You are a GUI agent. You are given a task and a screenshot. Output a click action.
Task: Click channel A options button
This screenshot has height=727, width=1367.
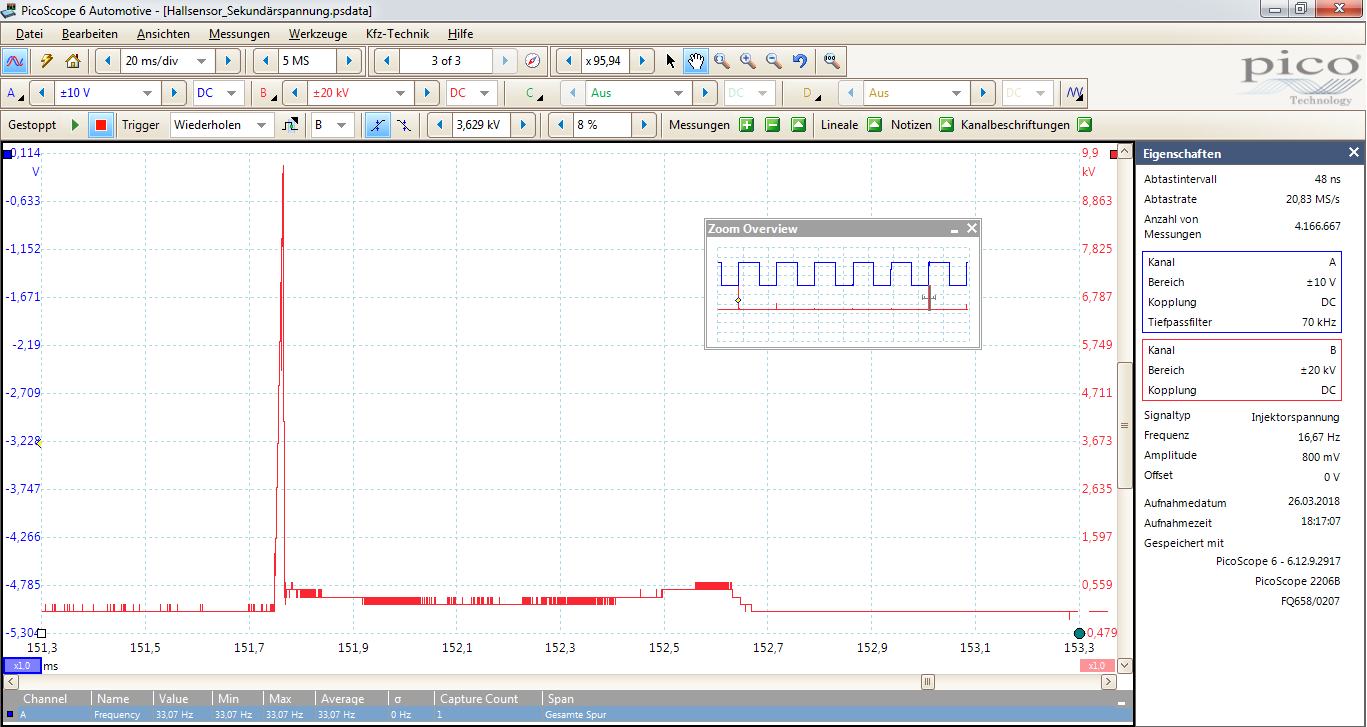click(x=15, y=93)
